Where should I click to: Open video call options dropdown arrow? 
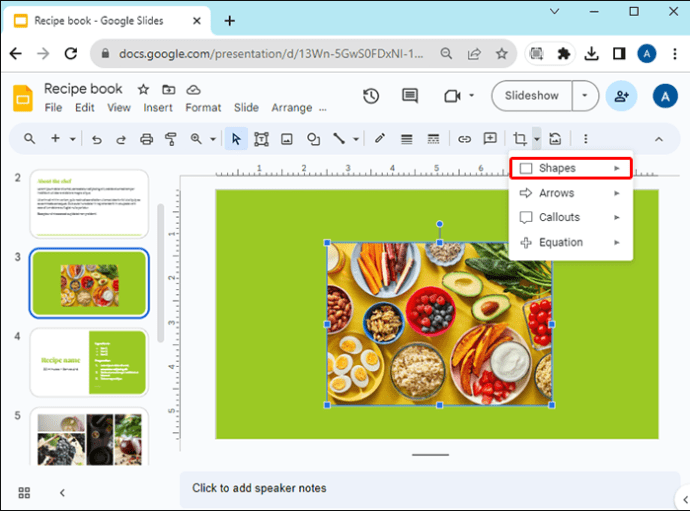point(471,96)
